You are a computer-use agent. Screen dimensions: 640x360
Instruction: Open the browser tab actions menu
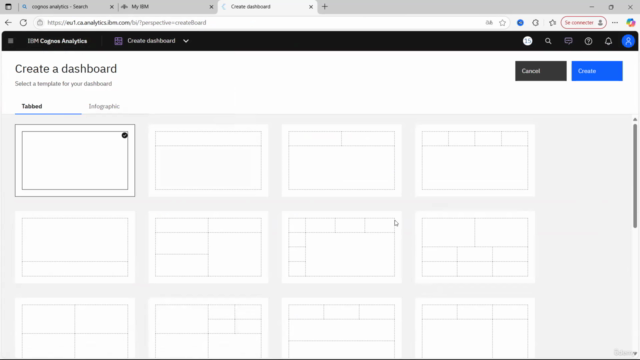(8, 7)
